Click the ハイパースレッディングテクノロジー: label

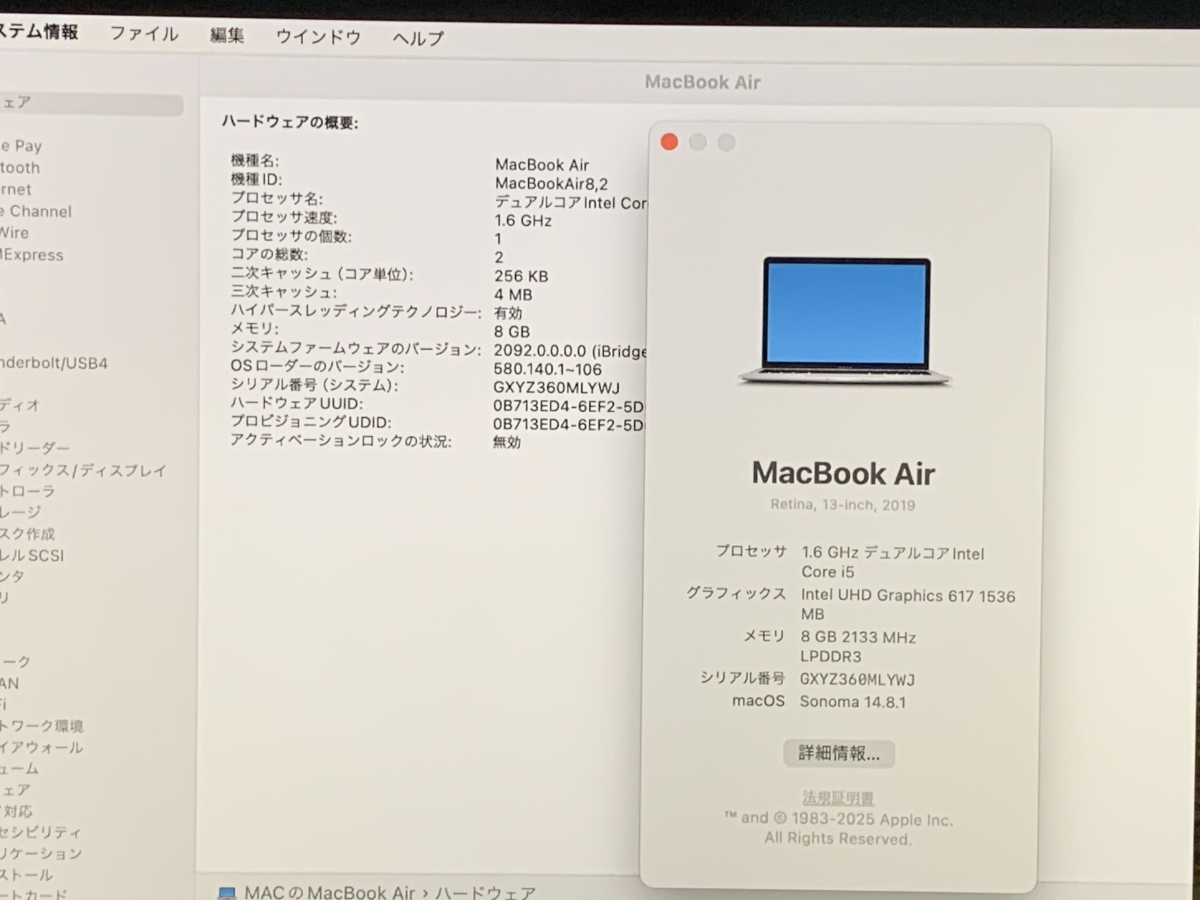click(356, 311)
